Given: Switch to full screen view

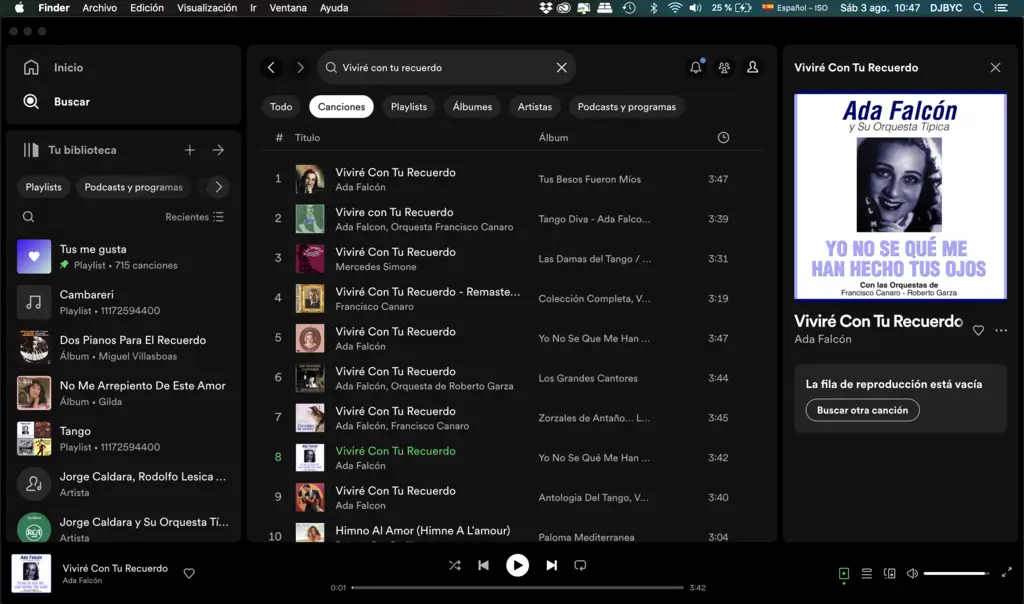Looking at the screenshot, I should click(x=1006, y=573).
